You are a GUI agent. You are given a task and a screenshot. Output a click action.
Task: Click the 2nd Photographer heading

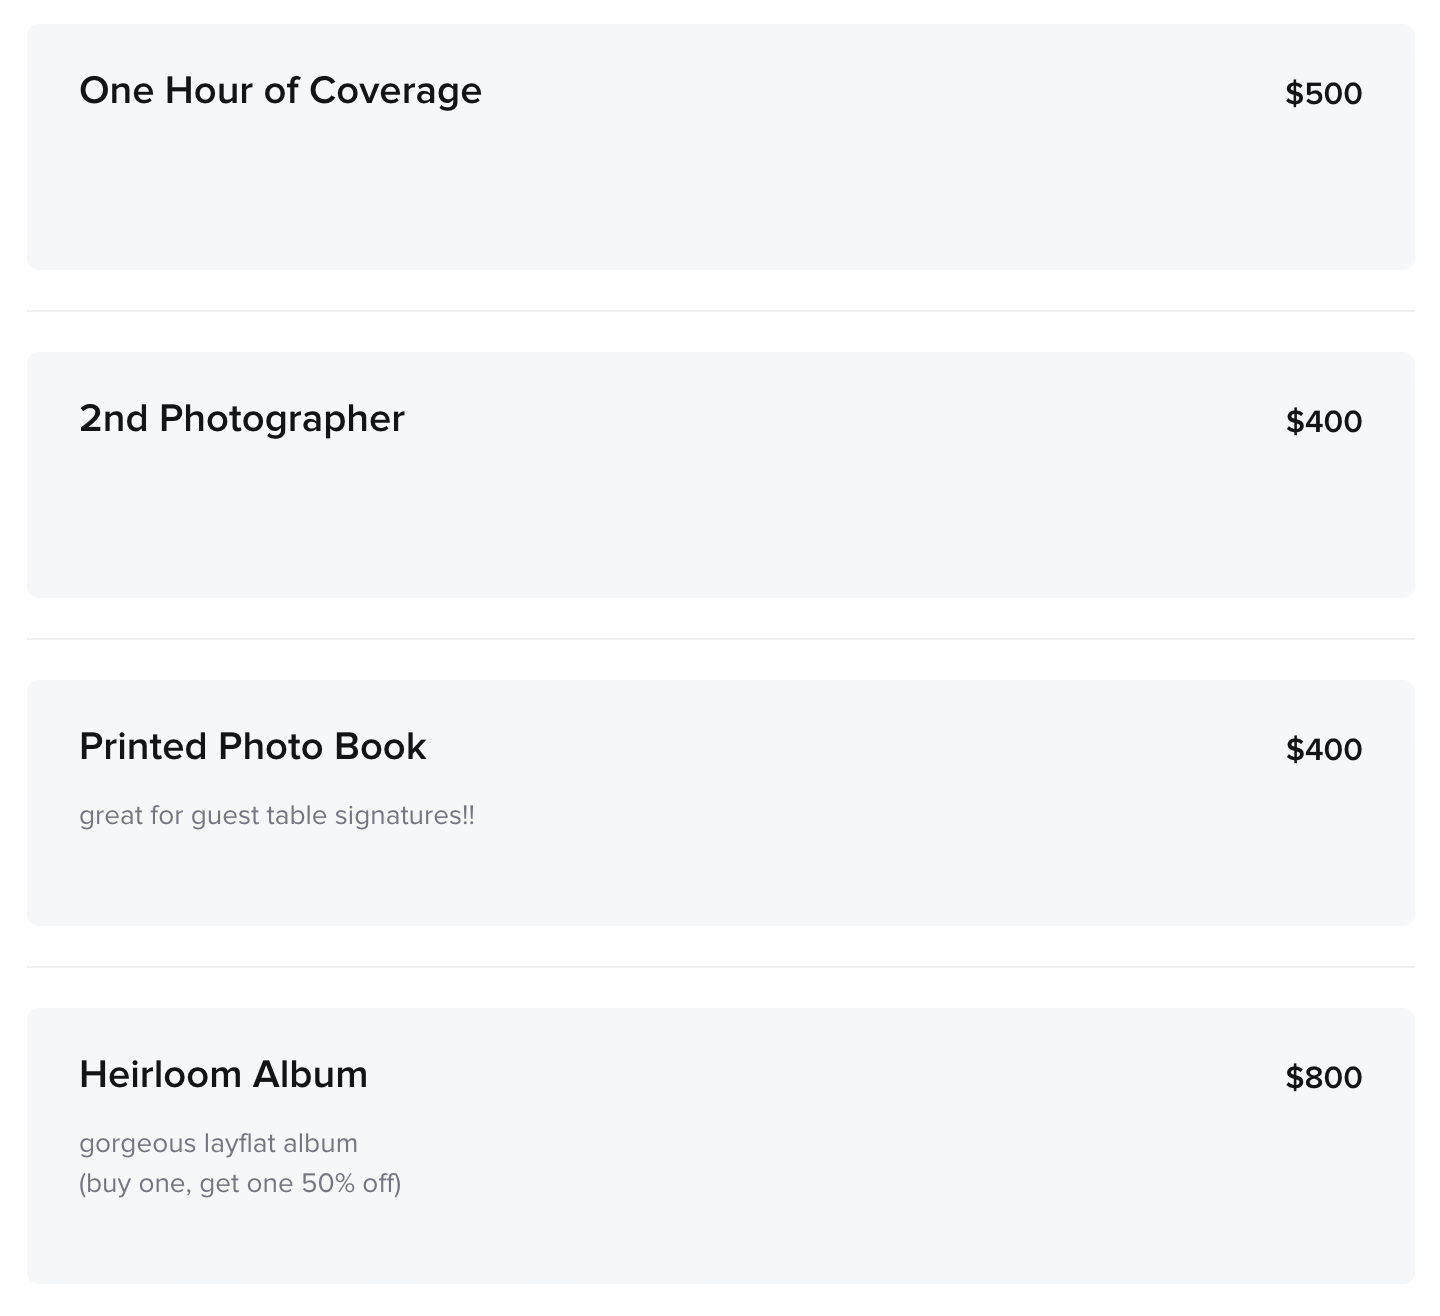tap(242, 419)
